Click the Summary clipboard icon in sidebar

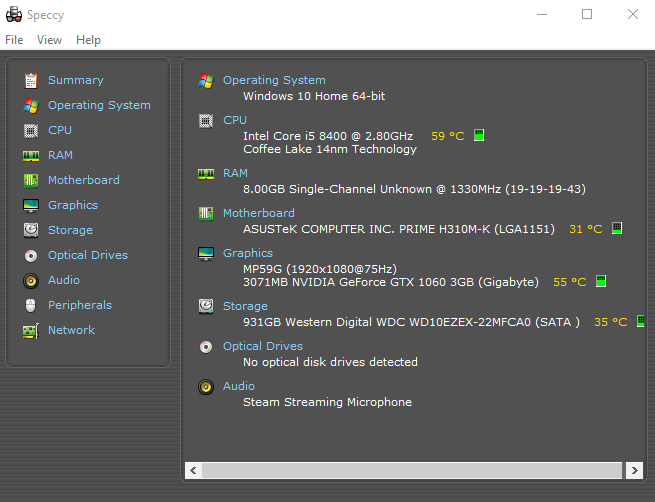(30, 81)
